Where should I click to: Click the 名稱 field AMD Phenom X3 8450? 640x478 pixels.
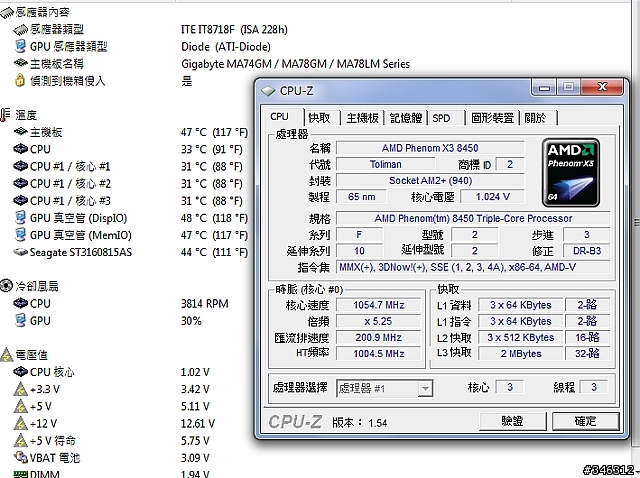tap(430, 148)
